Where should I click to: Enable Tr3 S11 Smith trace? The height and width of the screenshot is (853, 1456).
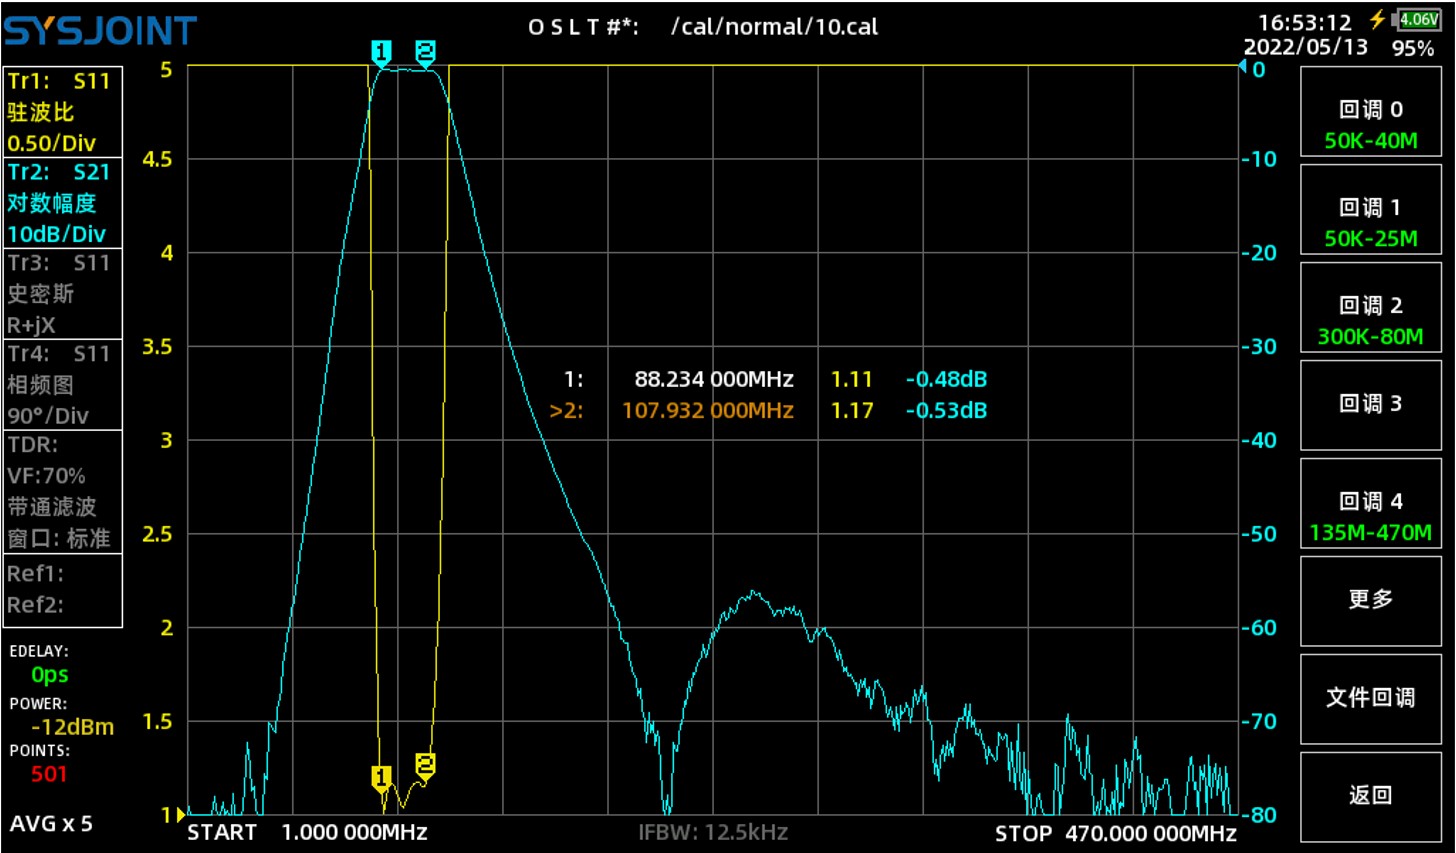pyautogui.click(x=63, y=294)
